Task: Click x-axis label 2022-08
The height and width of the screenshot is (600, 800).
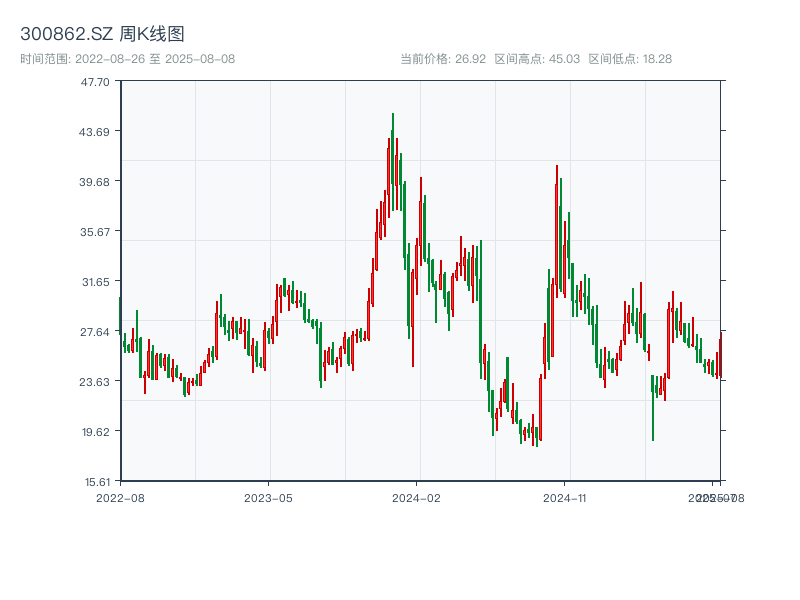Action: [120, 498]
